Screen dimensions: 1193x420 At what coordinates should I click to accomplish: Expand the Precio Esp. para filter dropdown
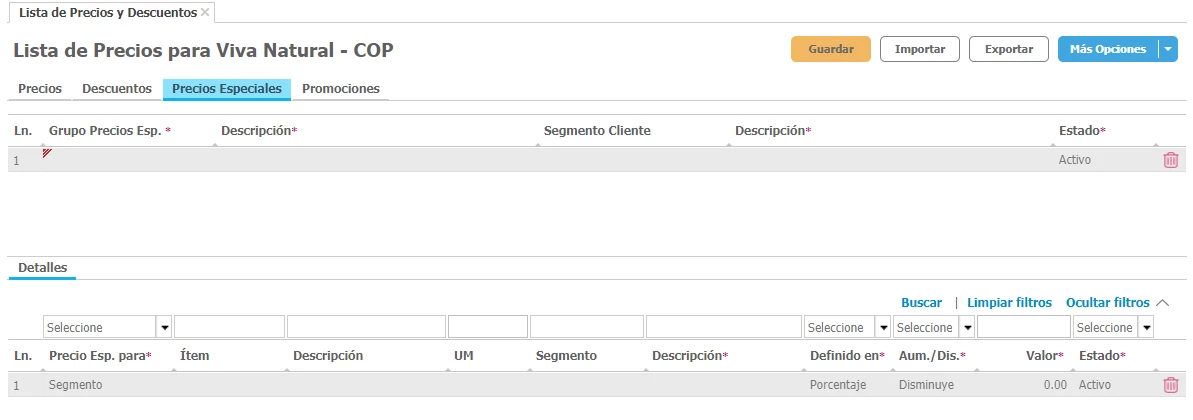point(164,328)
